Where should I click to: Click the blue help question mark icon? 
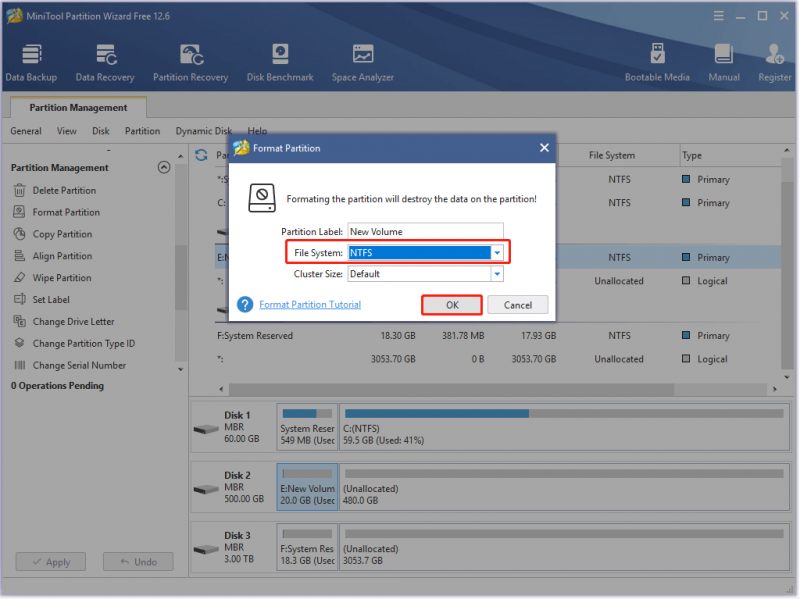click(x=245, y=305)
